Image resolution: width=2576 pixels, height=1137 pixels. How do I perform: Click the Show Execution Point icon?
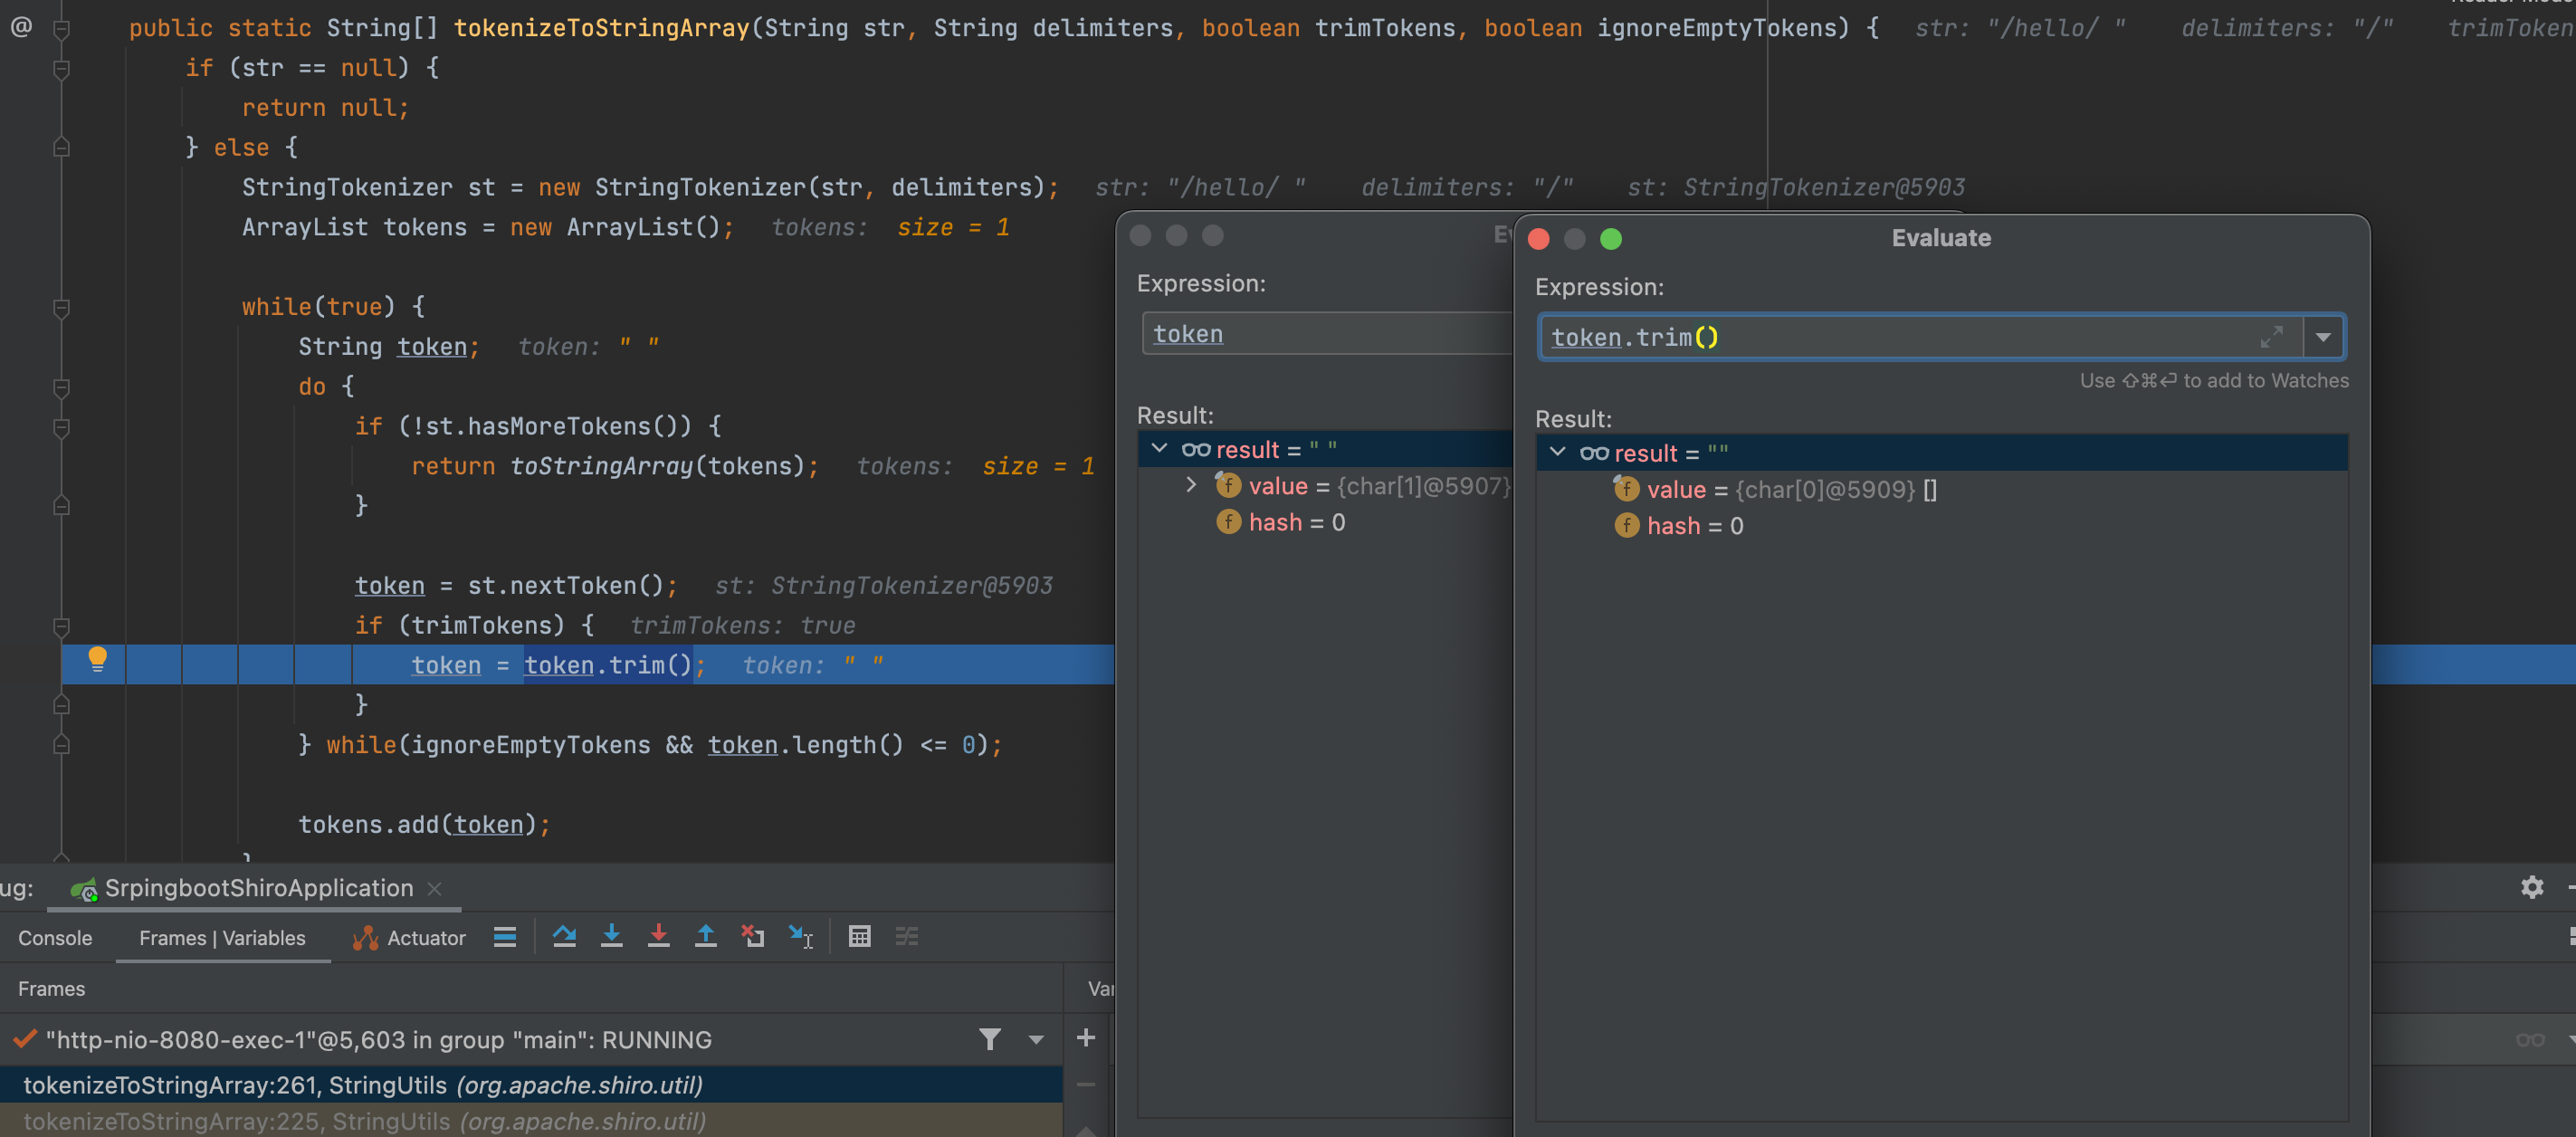click(x=505, y=936)
